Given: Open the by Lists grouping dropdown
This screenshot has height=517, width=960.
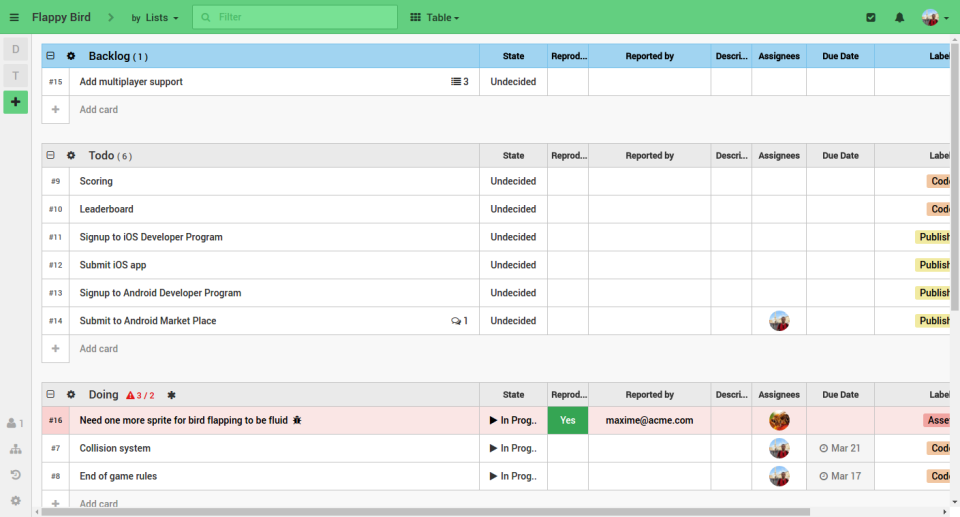Looking at the screenshot, I should point(156,18).
